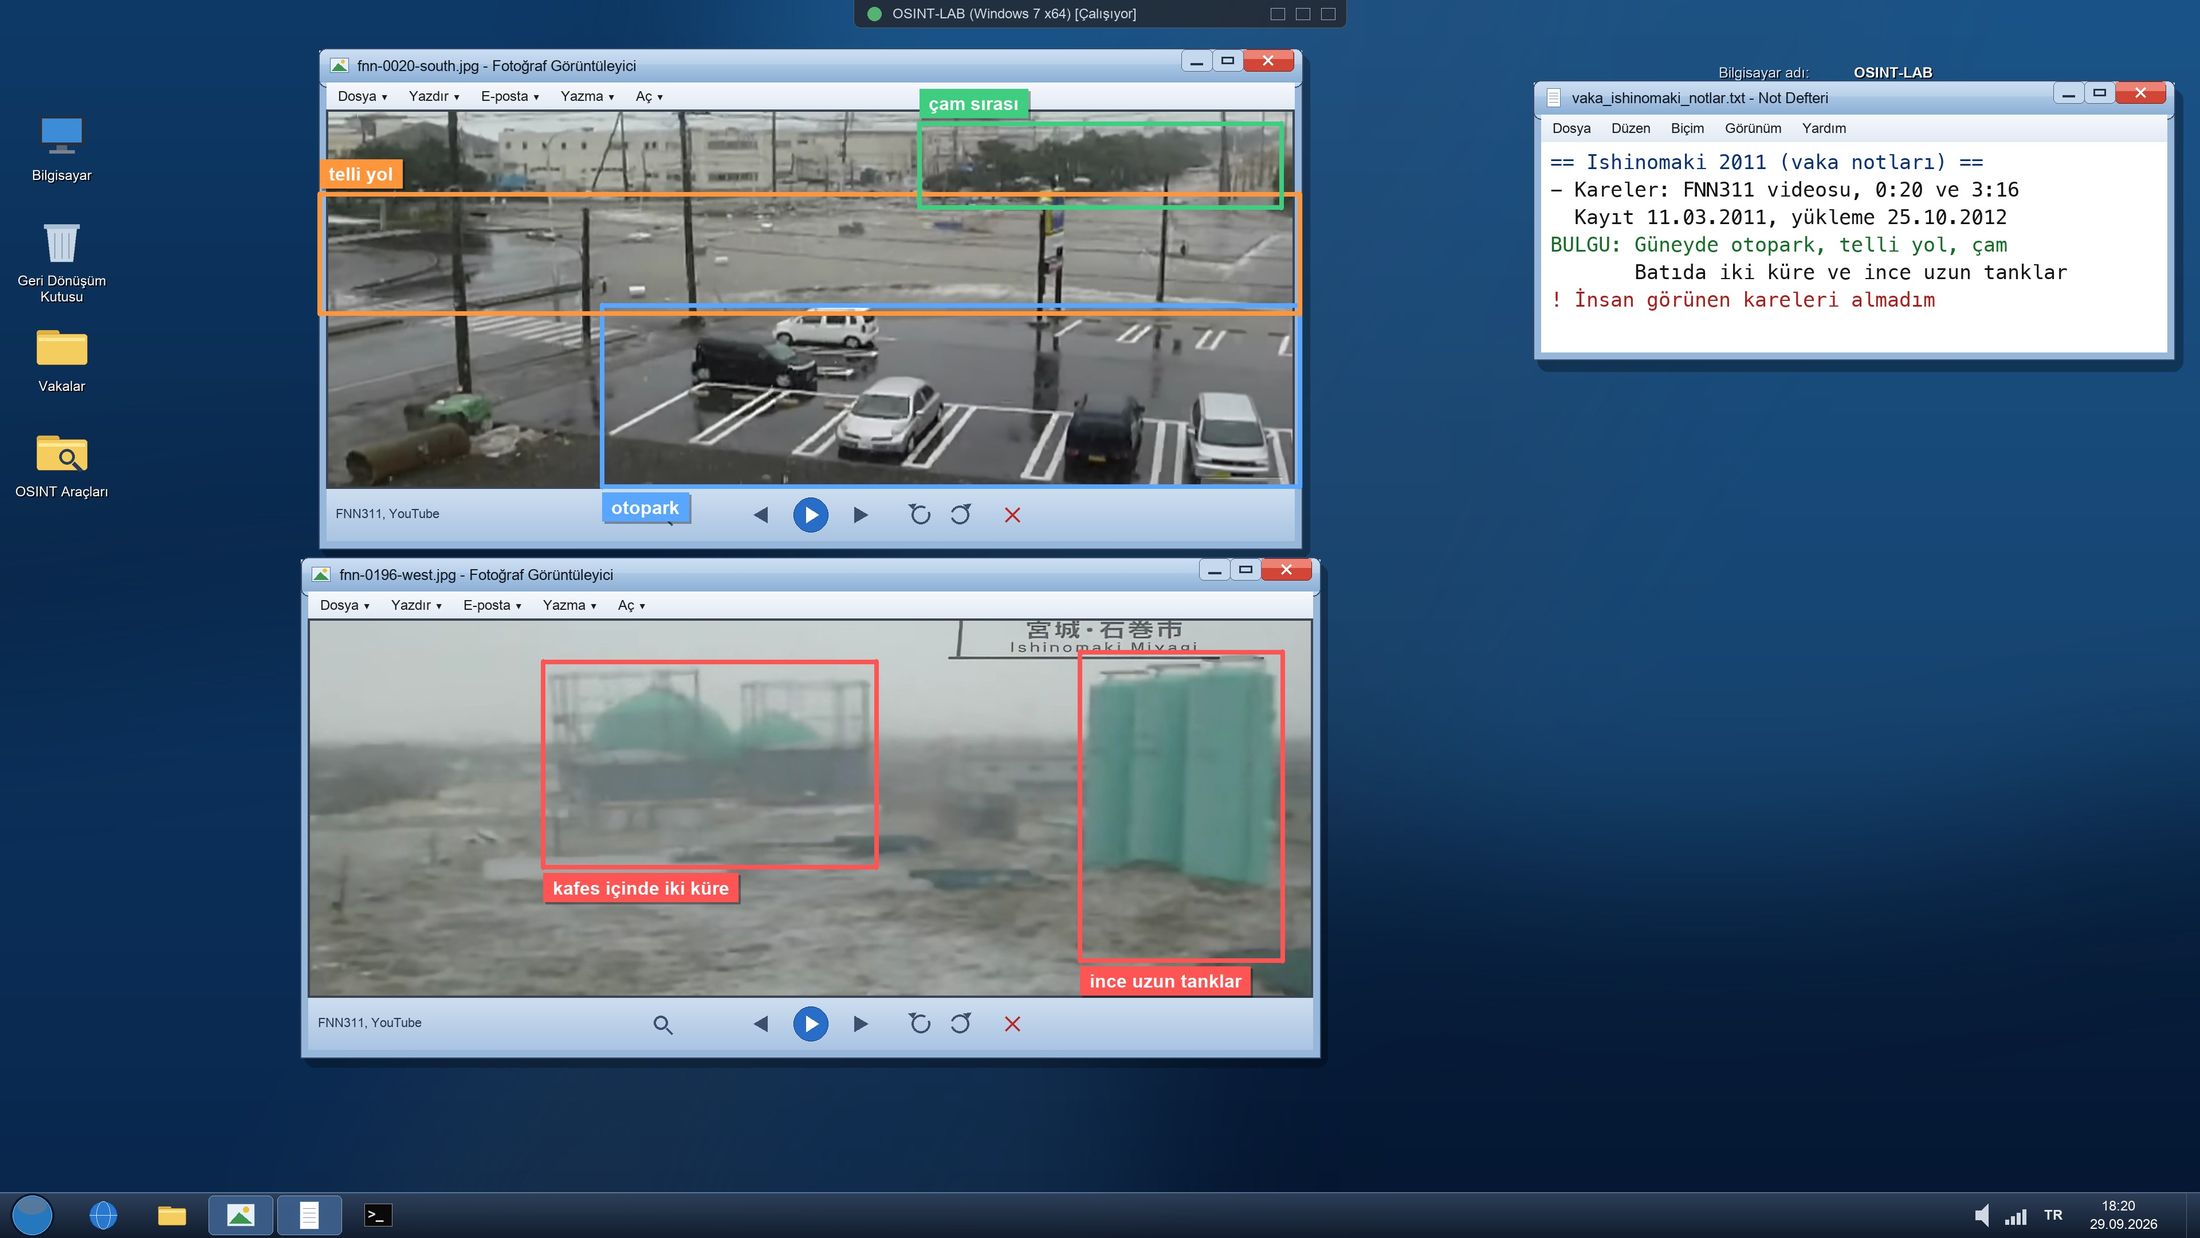Open file explorer from taskbar

click(172, 1215)
